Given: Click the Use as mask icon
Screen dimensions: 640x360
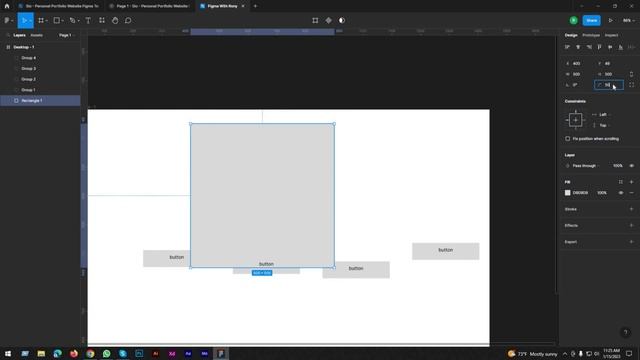Looking at the screenshot, I should pos(342,20).
